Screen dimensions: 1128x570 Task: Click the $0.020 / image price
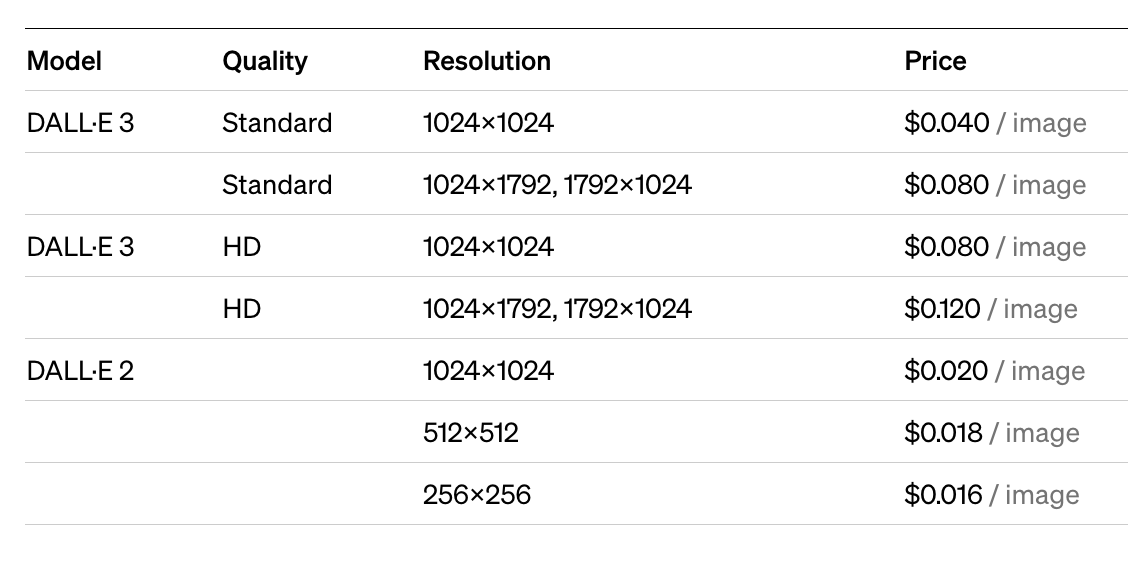coord(994,371)
